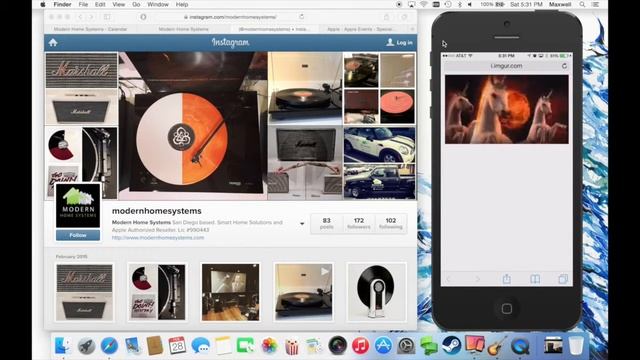Open GarageBand from the Dock
Screen dimensions: 640x360
pos(496,346)
